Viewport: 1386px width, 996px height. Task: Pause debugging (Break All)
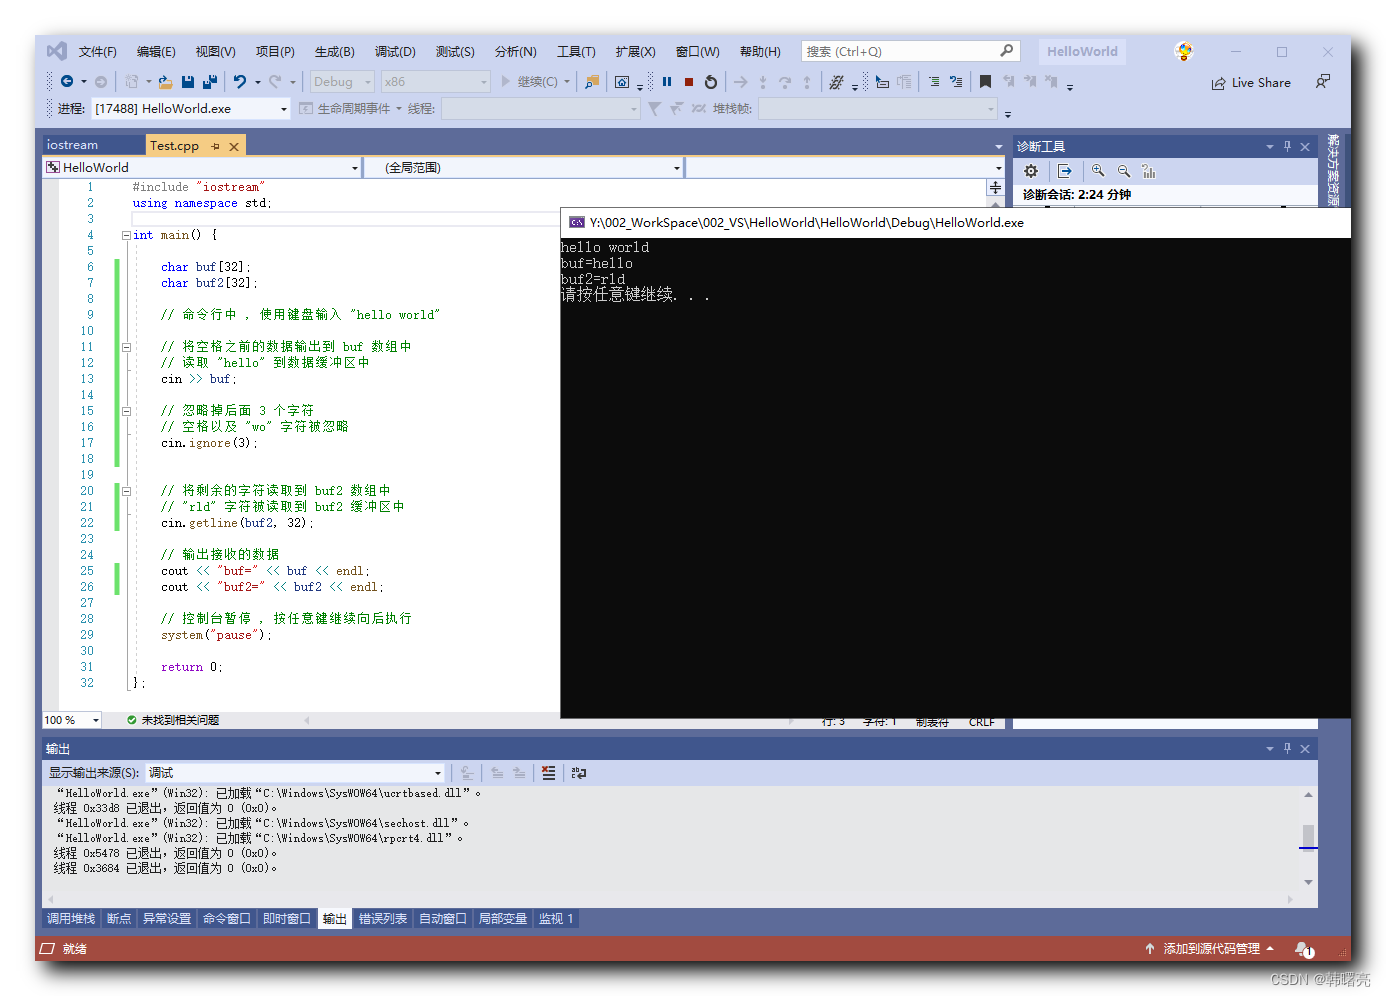tap(667, 82)
